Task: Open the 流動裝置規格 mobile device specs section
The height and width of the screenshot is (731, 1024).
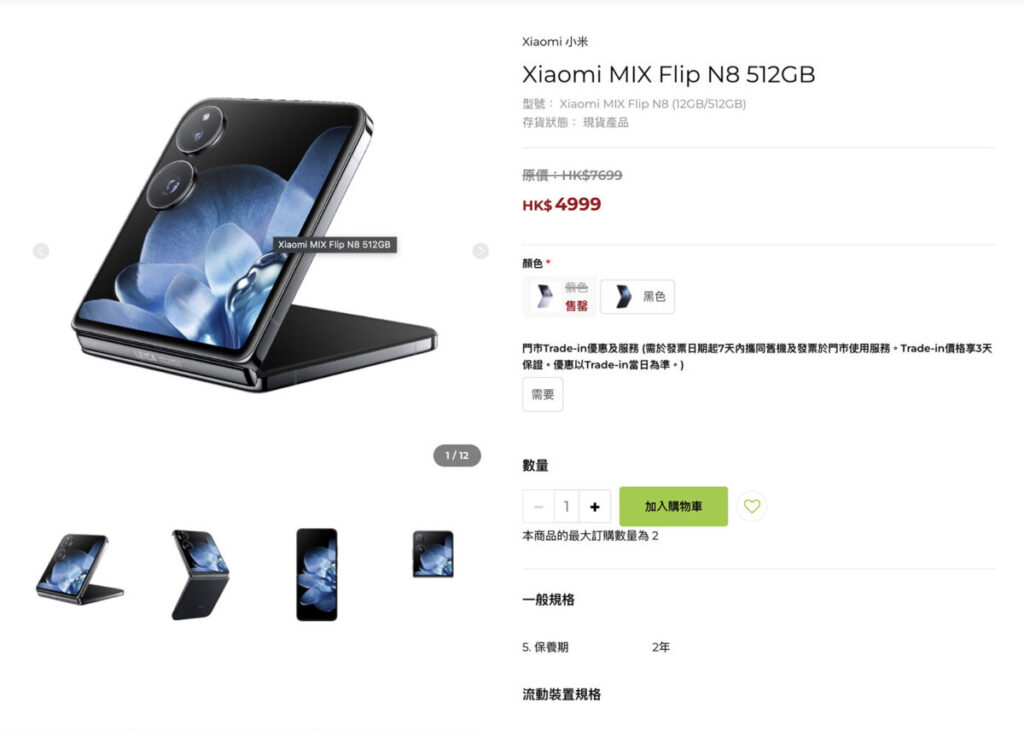Action: [562, 694]
